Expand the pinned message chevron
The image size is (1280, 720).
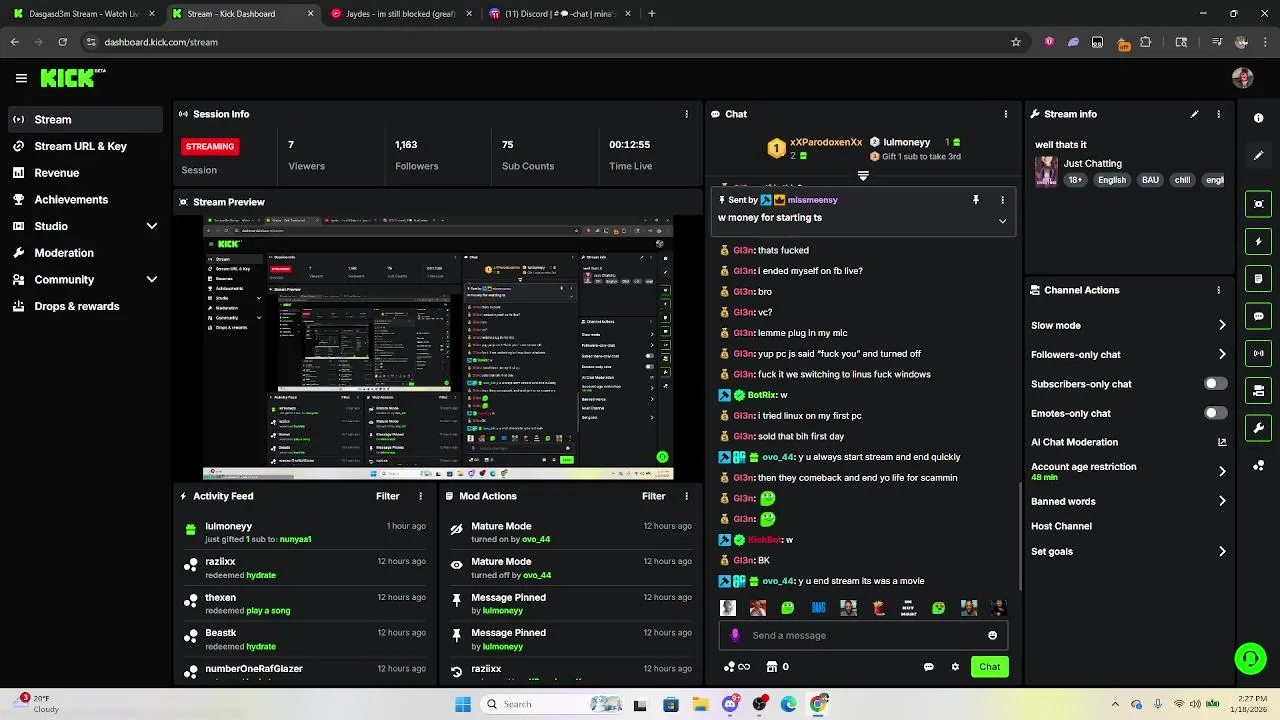tap(1002, 221)
